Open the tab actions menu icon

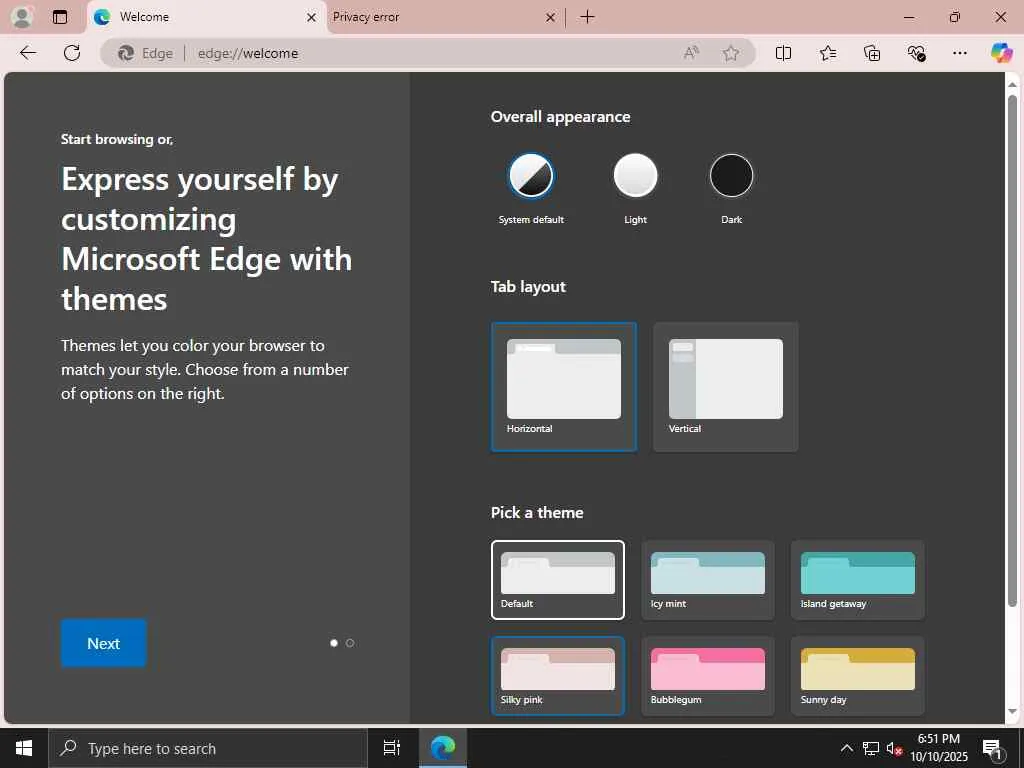60,17
